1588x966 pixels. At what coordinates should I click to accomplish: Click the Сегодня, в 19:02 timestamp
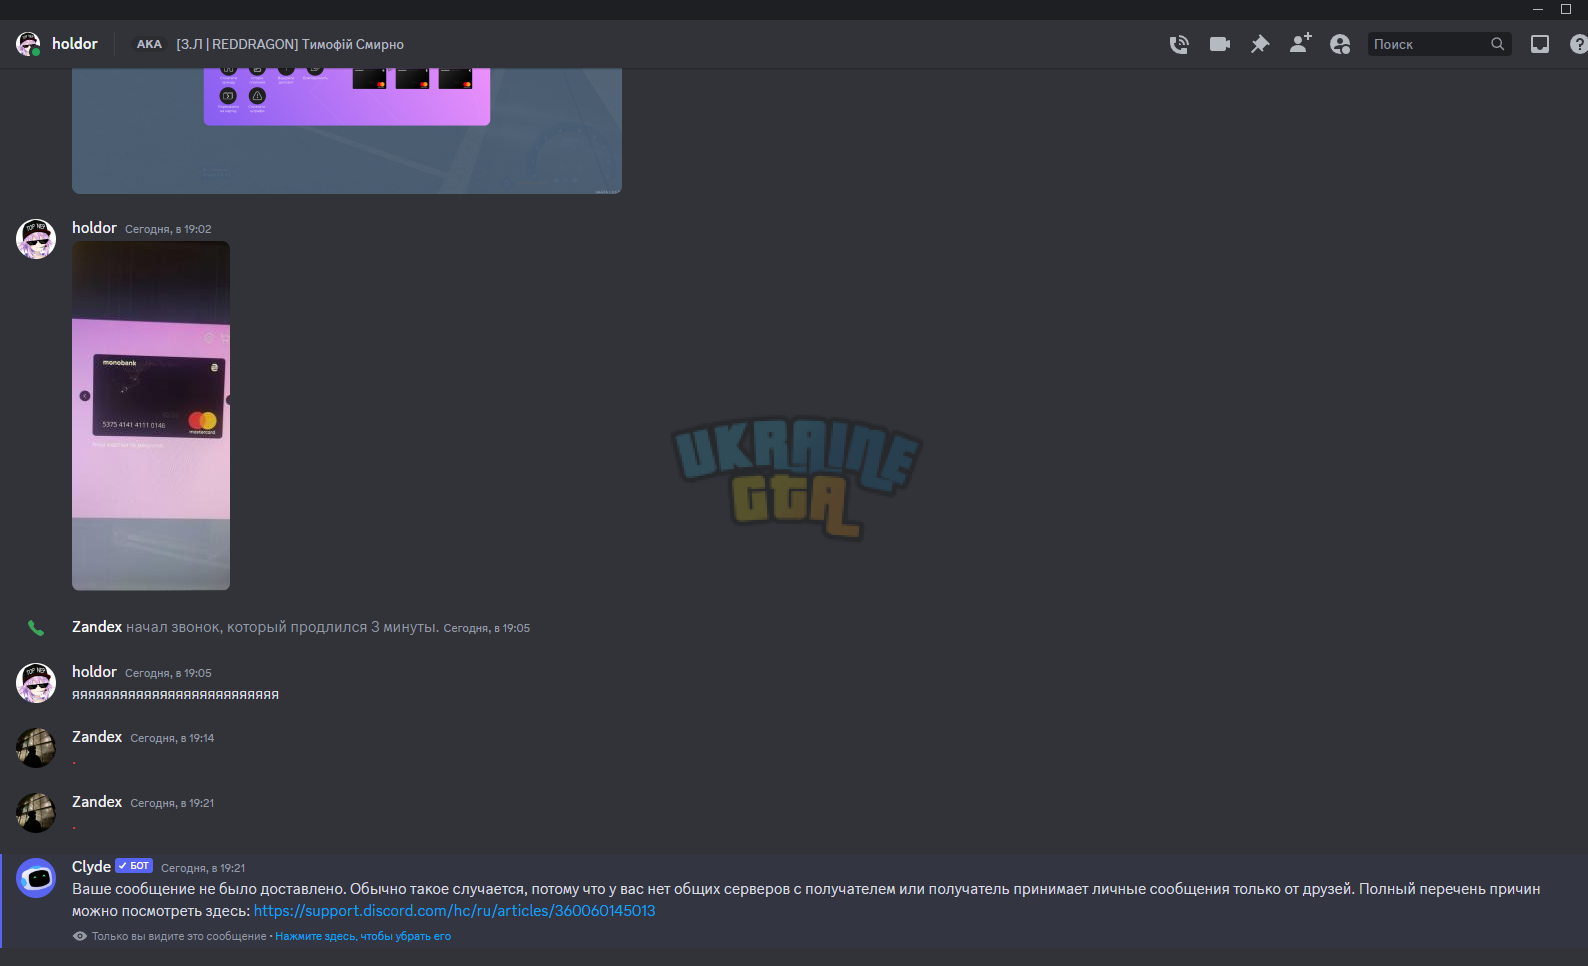click(168, 229)
